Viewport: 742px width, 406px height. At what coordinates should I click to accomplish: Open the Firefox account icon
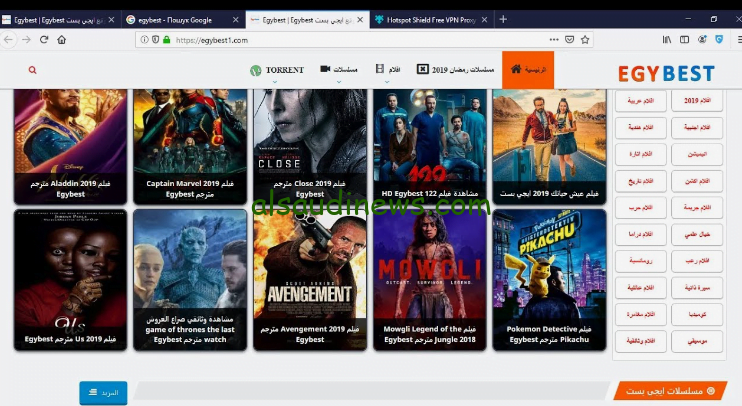(x=702, y=40)
